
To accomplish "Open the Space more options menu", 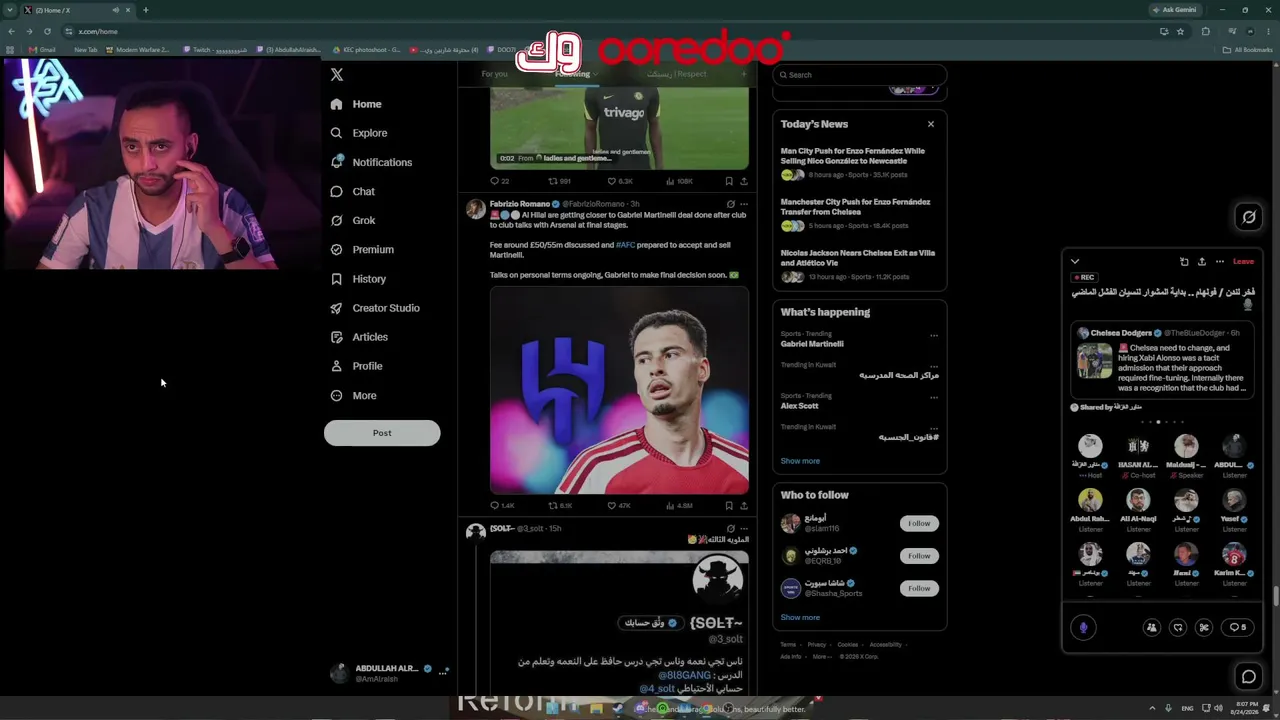I will [1220, 262].
